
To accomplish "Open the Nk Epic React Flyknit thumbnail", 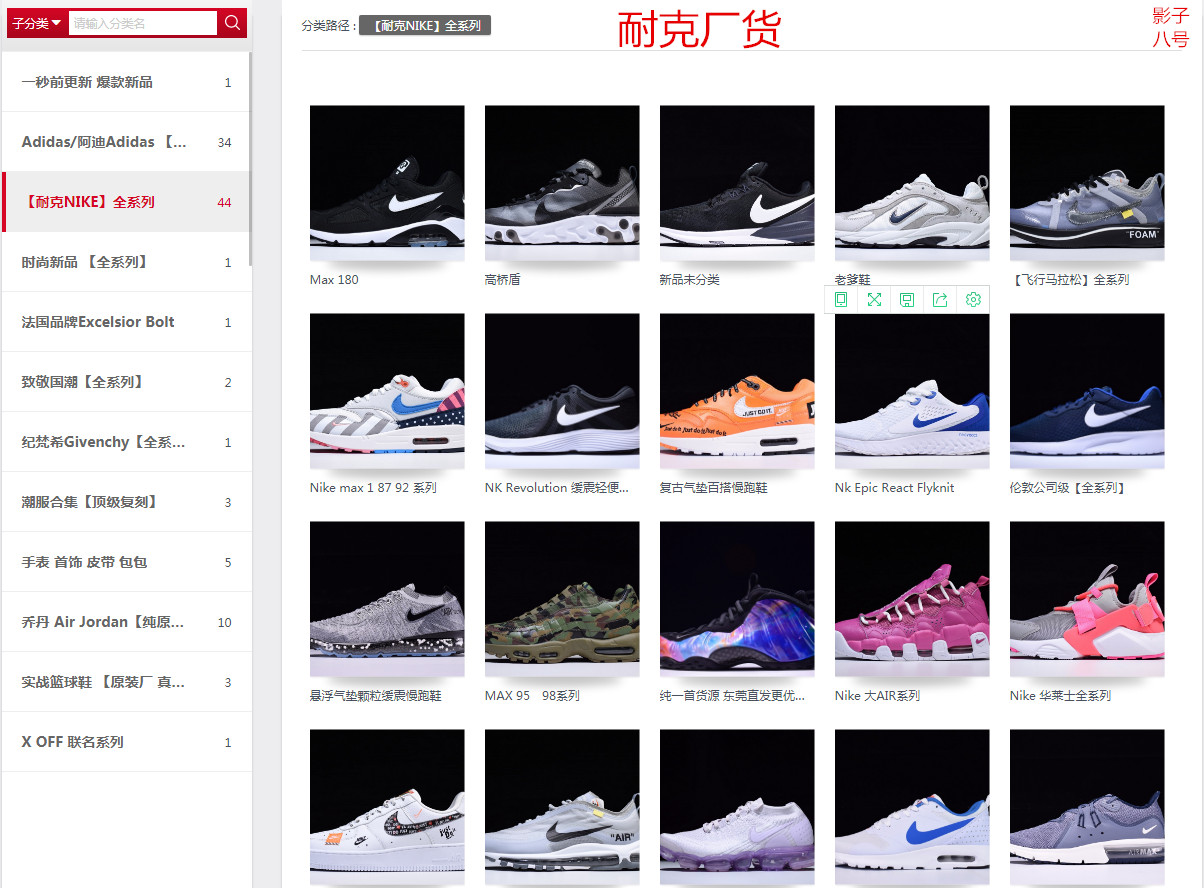I will tap(912, 391).
